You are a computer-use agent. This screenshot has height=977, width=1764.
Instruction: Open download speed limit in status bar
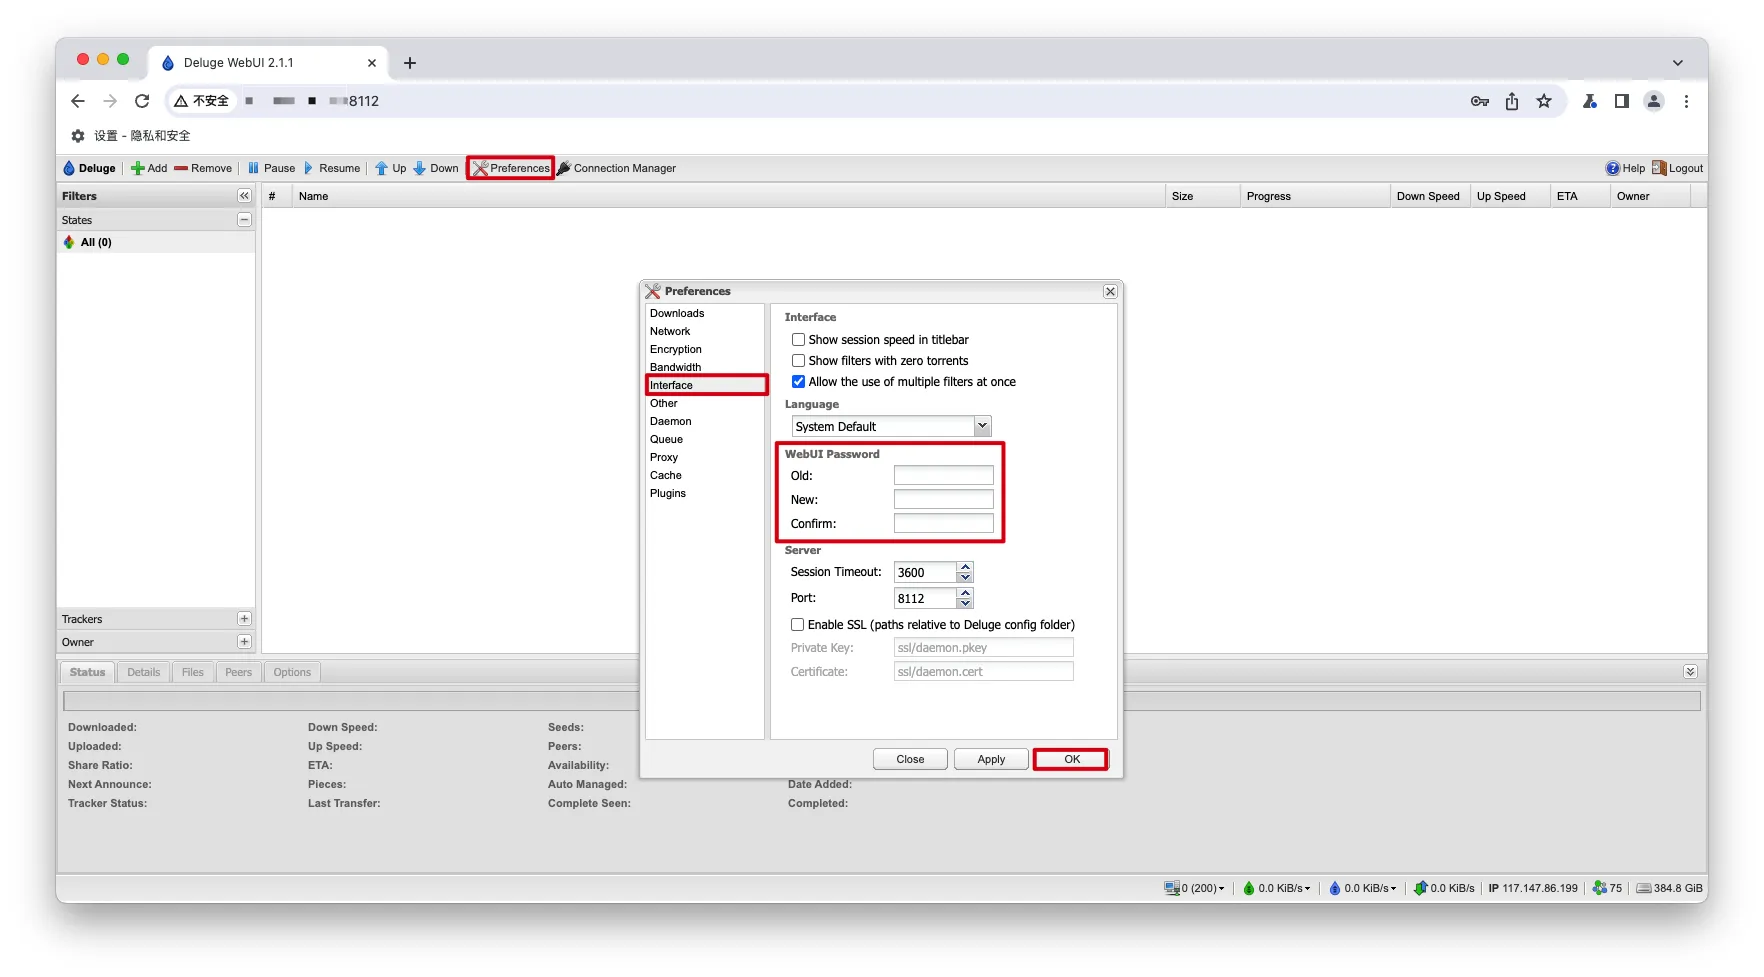pyautogui.click(x=1276, y=888)
